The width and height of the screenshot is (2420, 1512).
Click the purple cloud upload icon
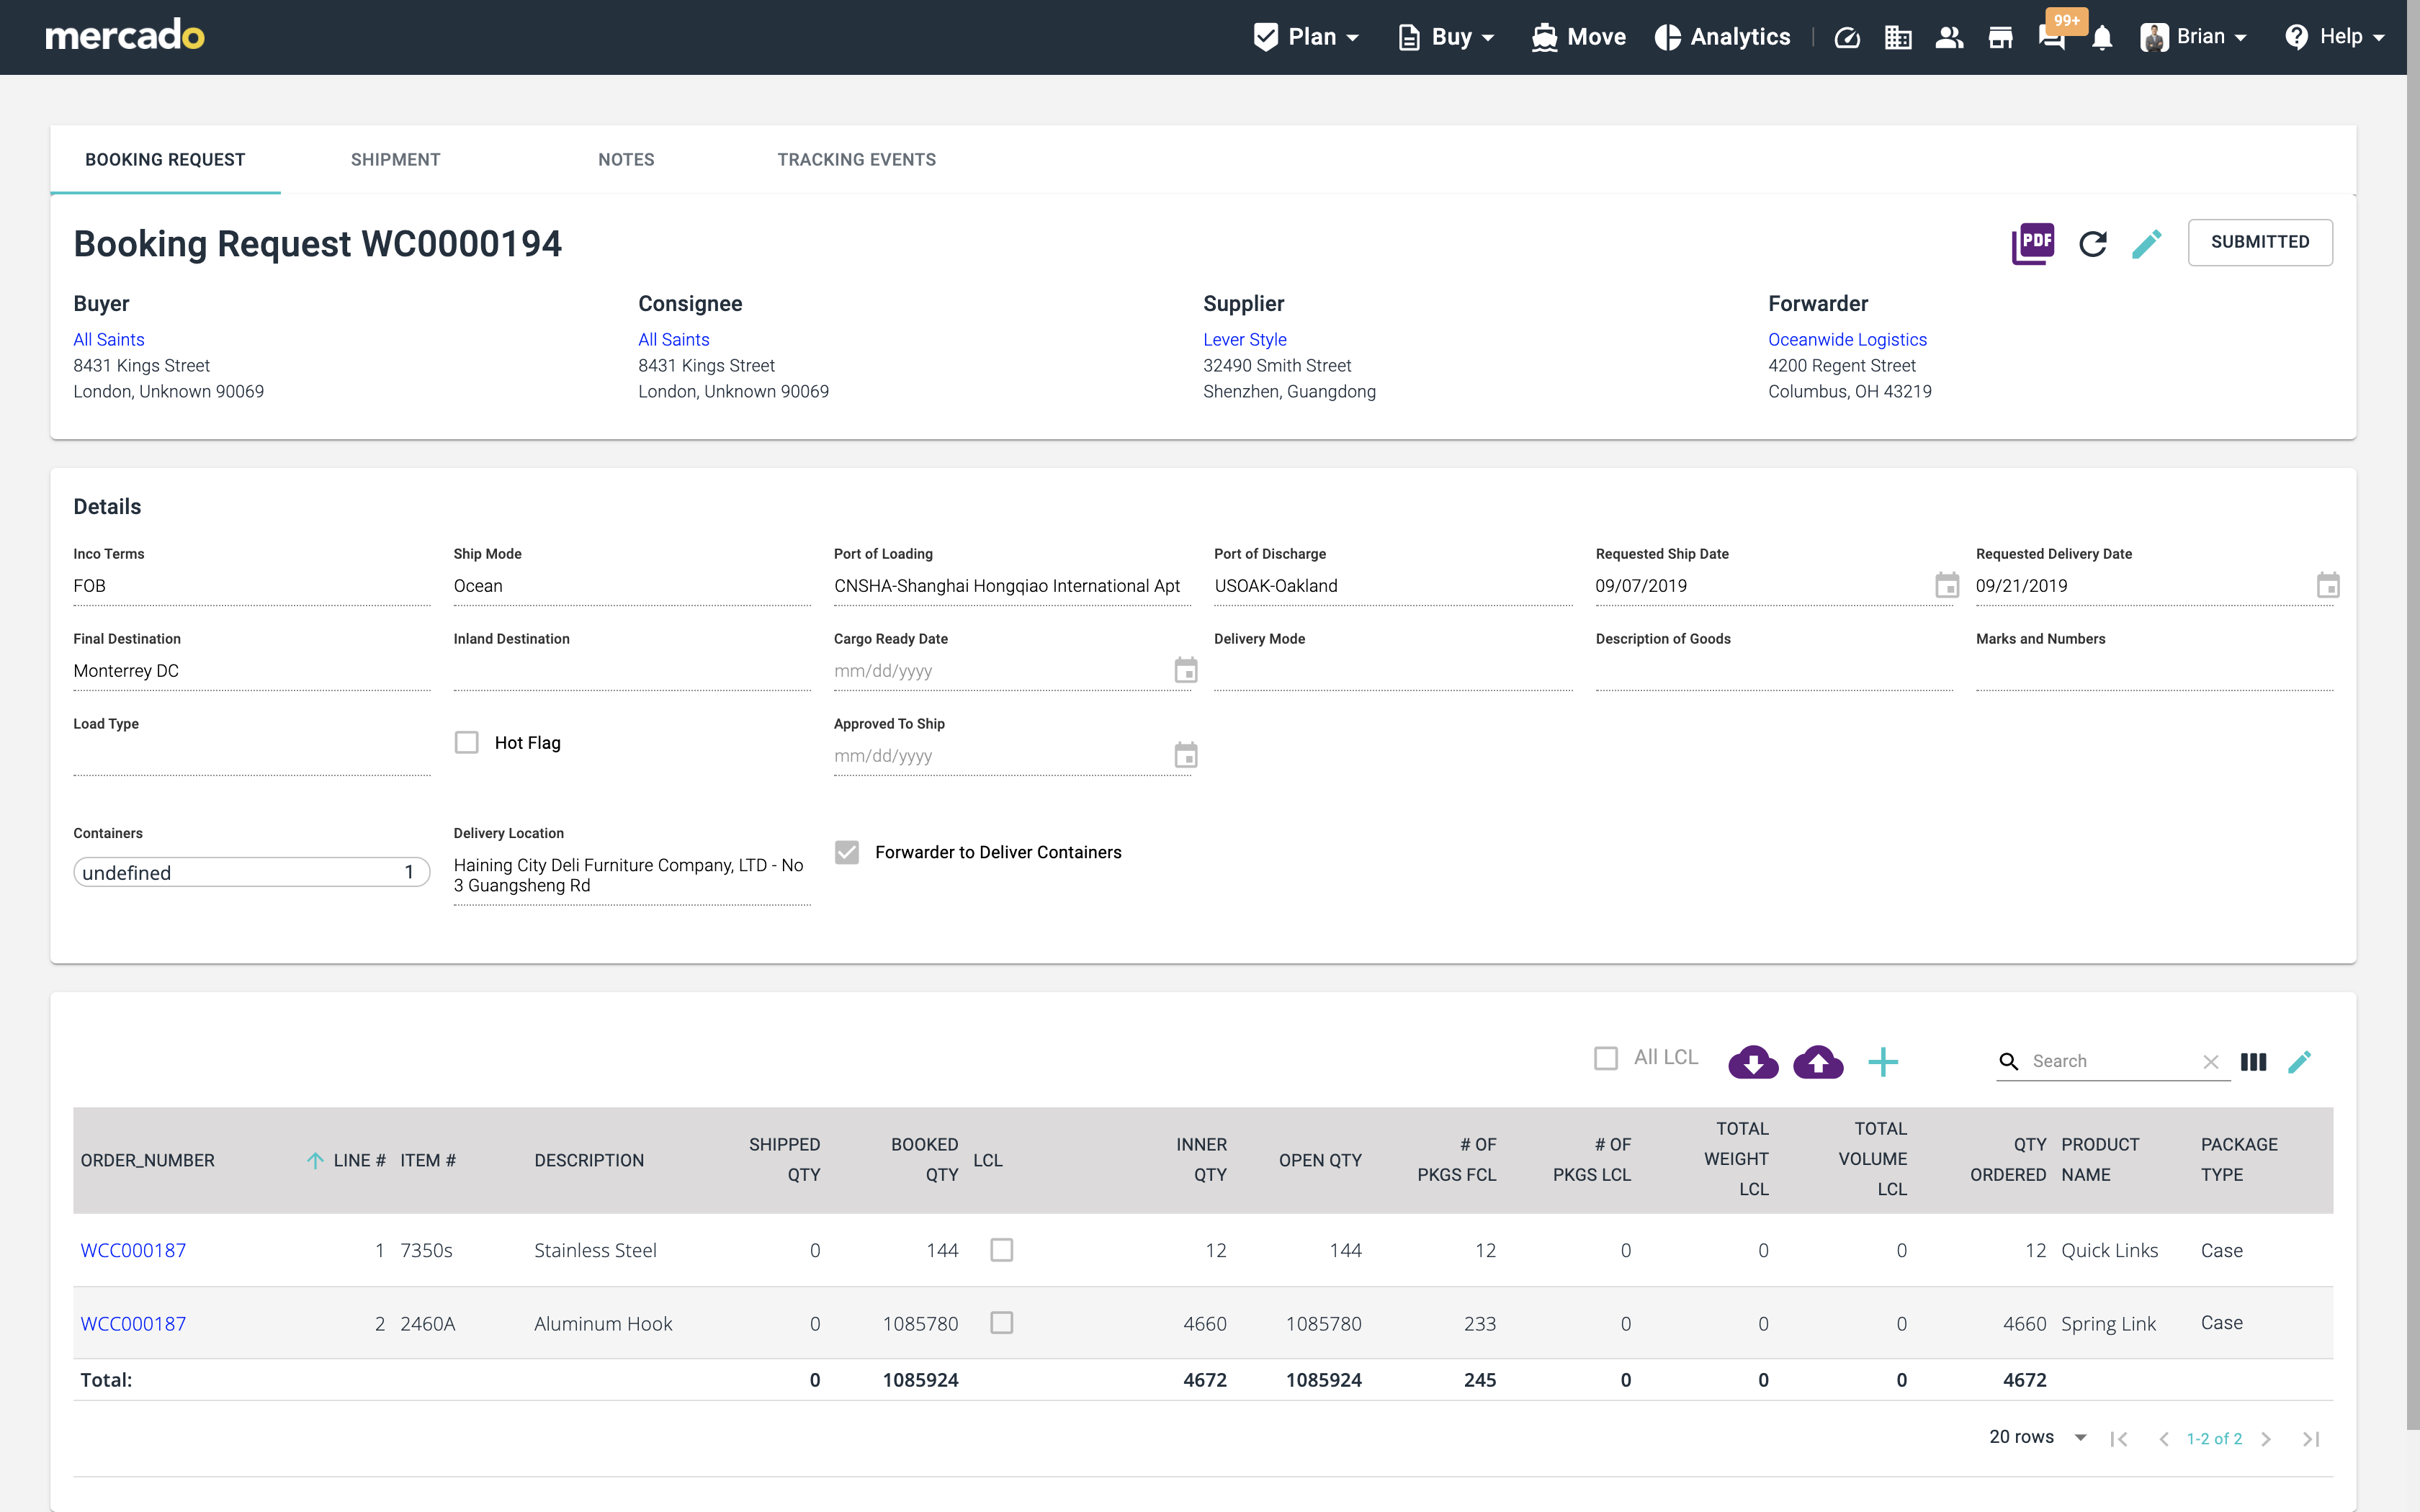(1818, 1061)
